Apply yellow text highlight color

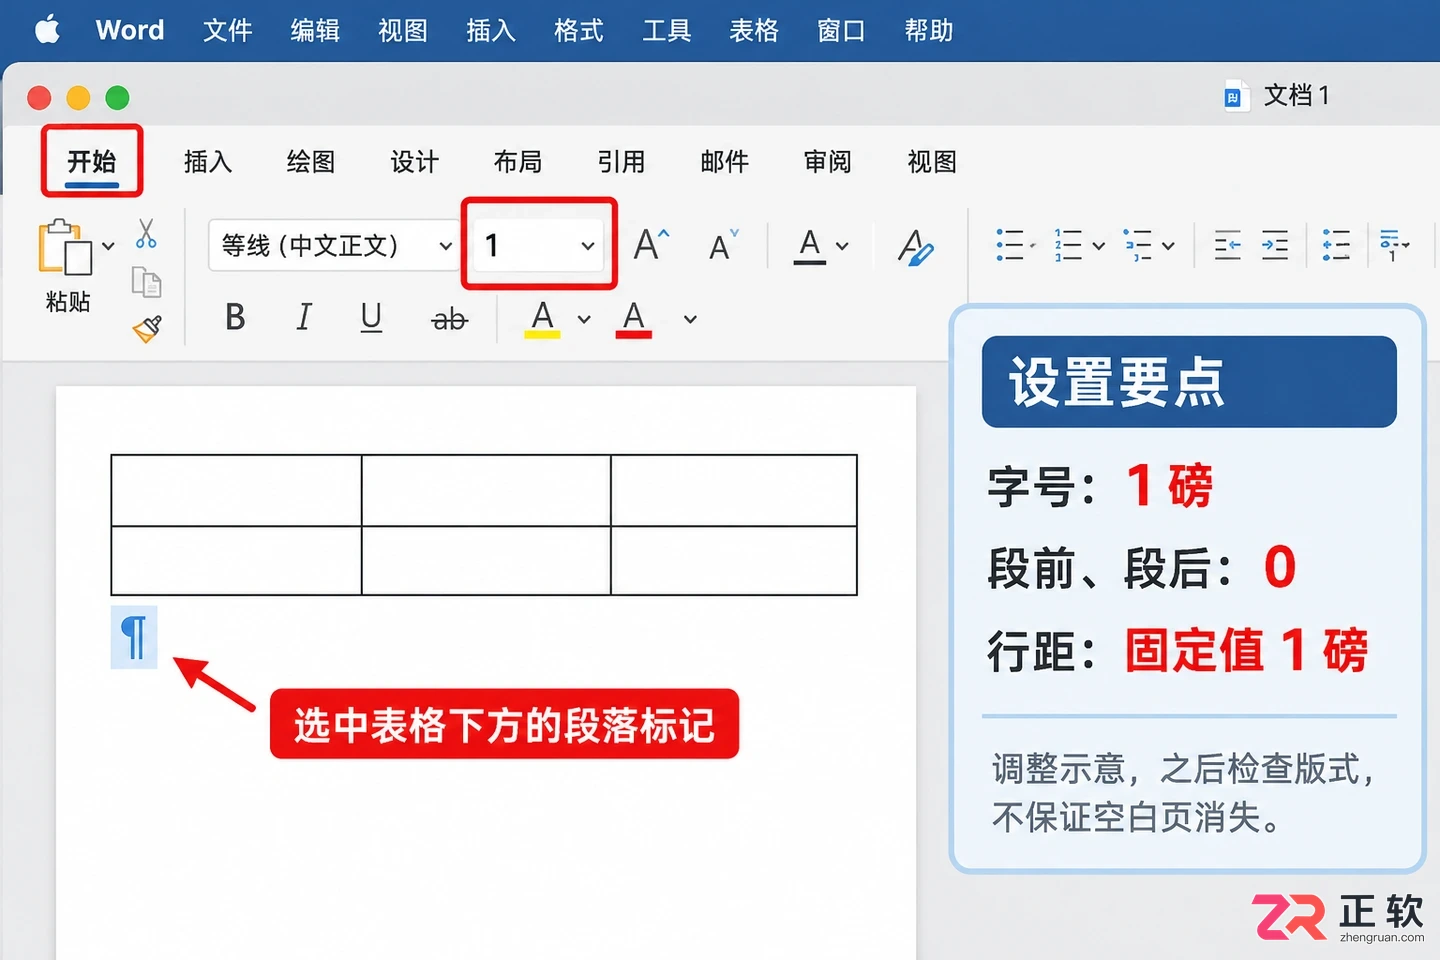542,320
